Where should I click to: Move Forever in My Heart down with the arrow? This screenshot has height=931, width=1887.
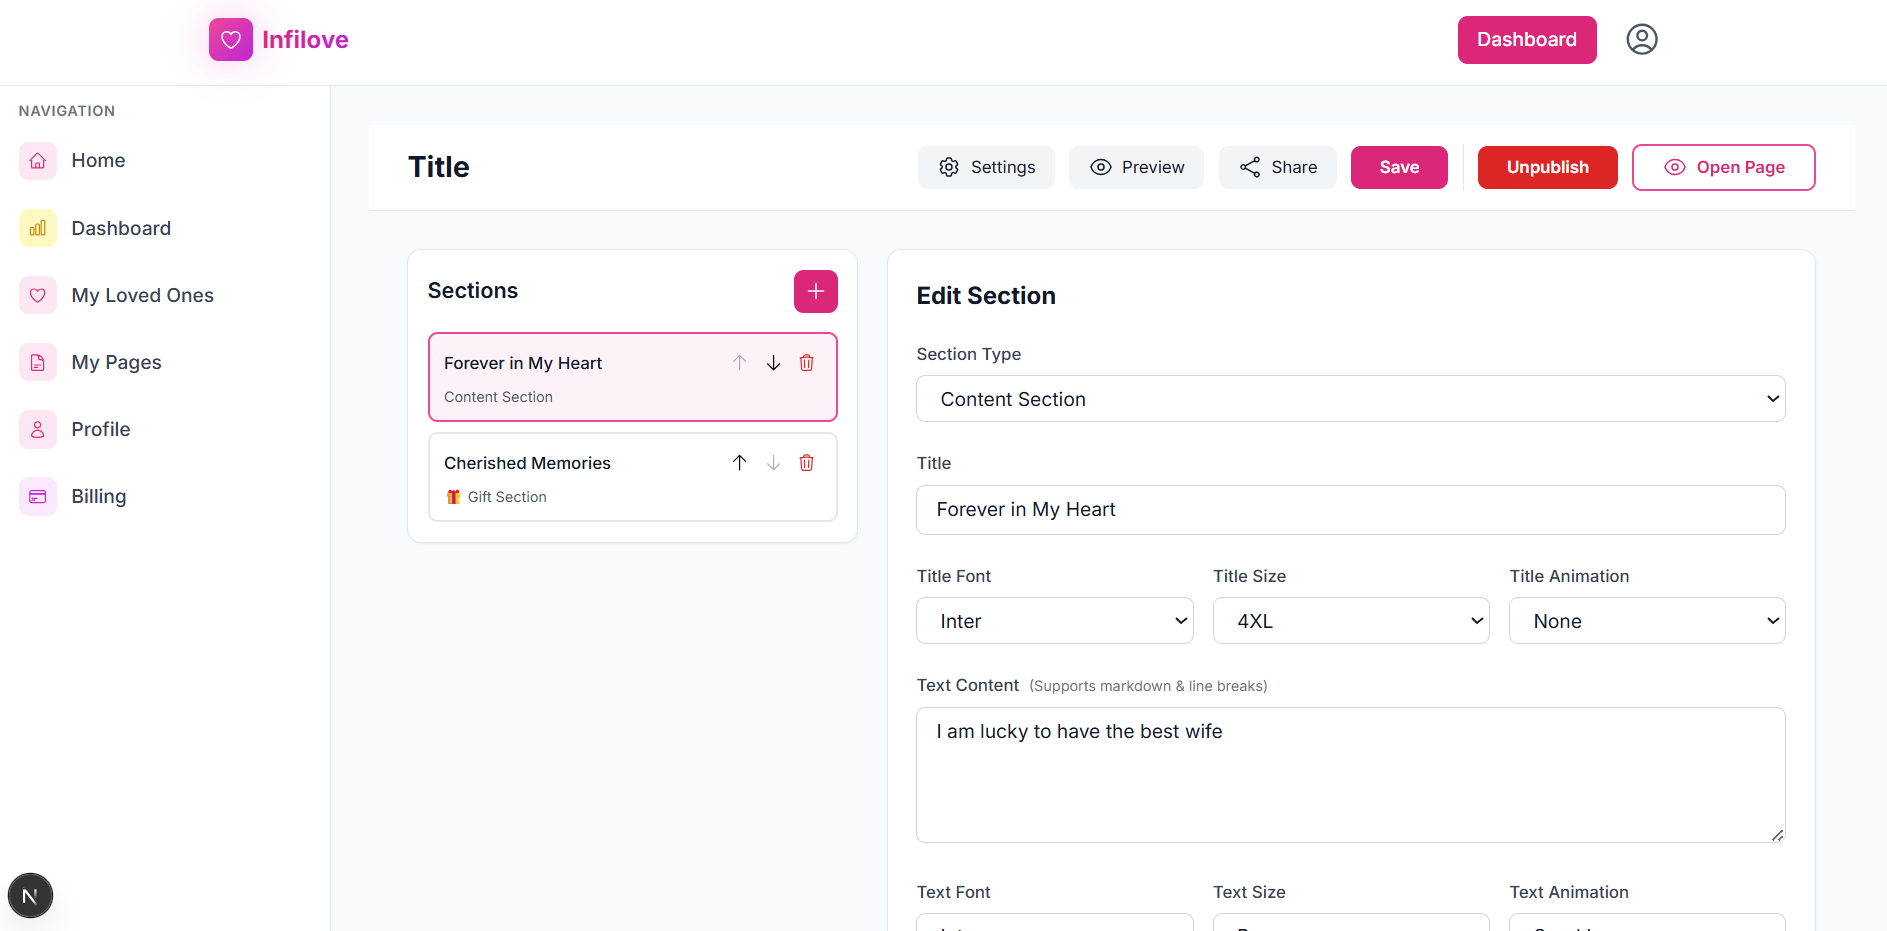(x=773, y=362)
